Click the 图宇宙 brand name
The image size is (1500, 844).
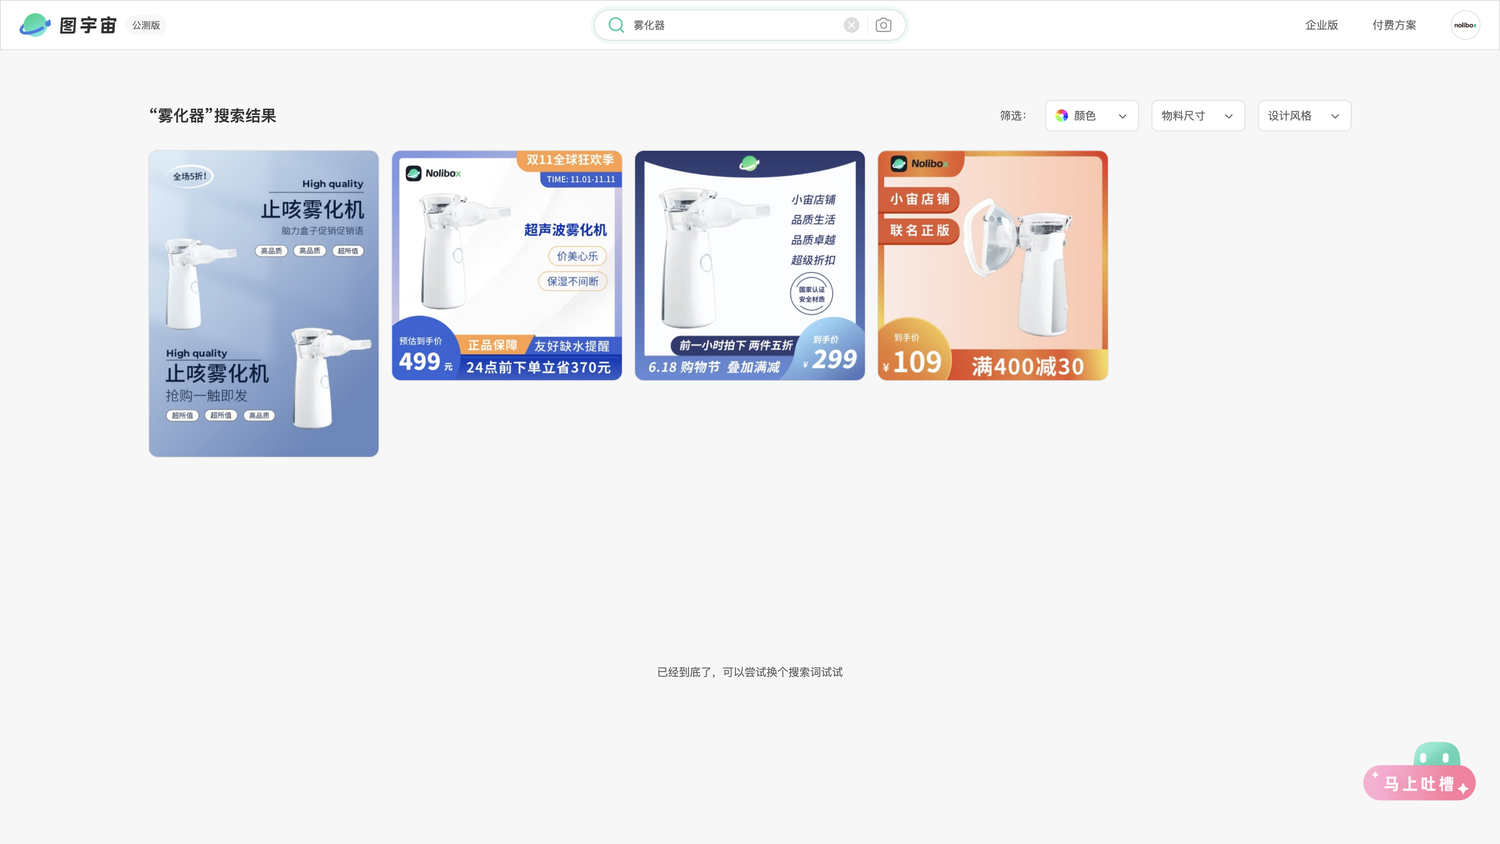pos(88,25)
